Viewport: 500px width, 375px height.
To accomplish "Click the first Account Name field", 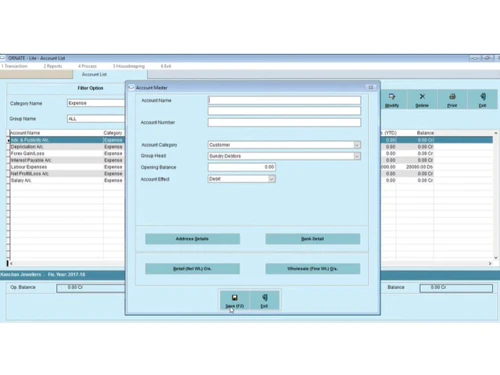I will (284, 100).
